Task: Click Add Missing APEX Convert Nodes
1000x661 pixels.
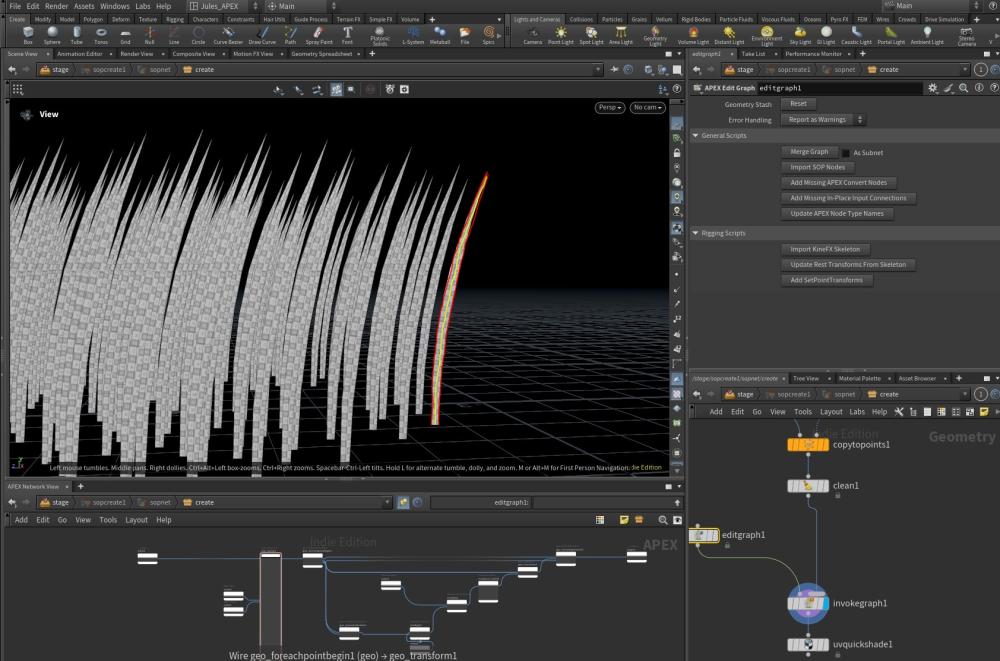Action: pyautogui.click(x=839, y=182)
